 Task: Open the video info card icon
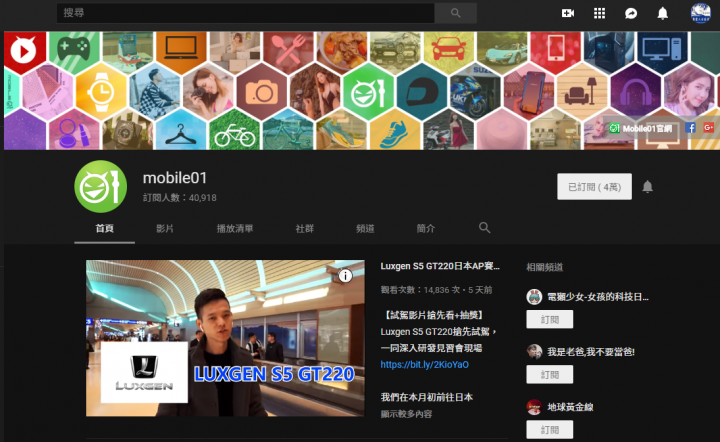tap(345, 275)
